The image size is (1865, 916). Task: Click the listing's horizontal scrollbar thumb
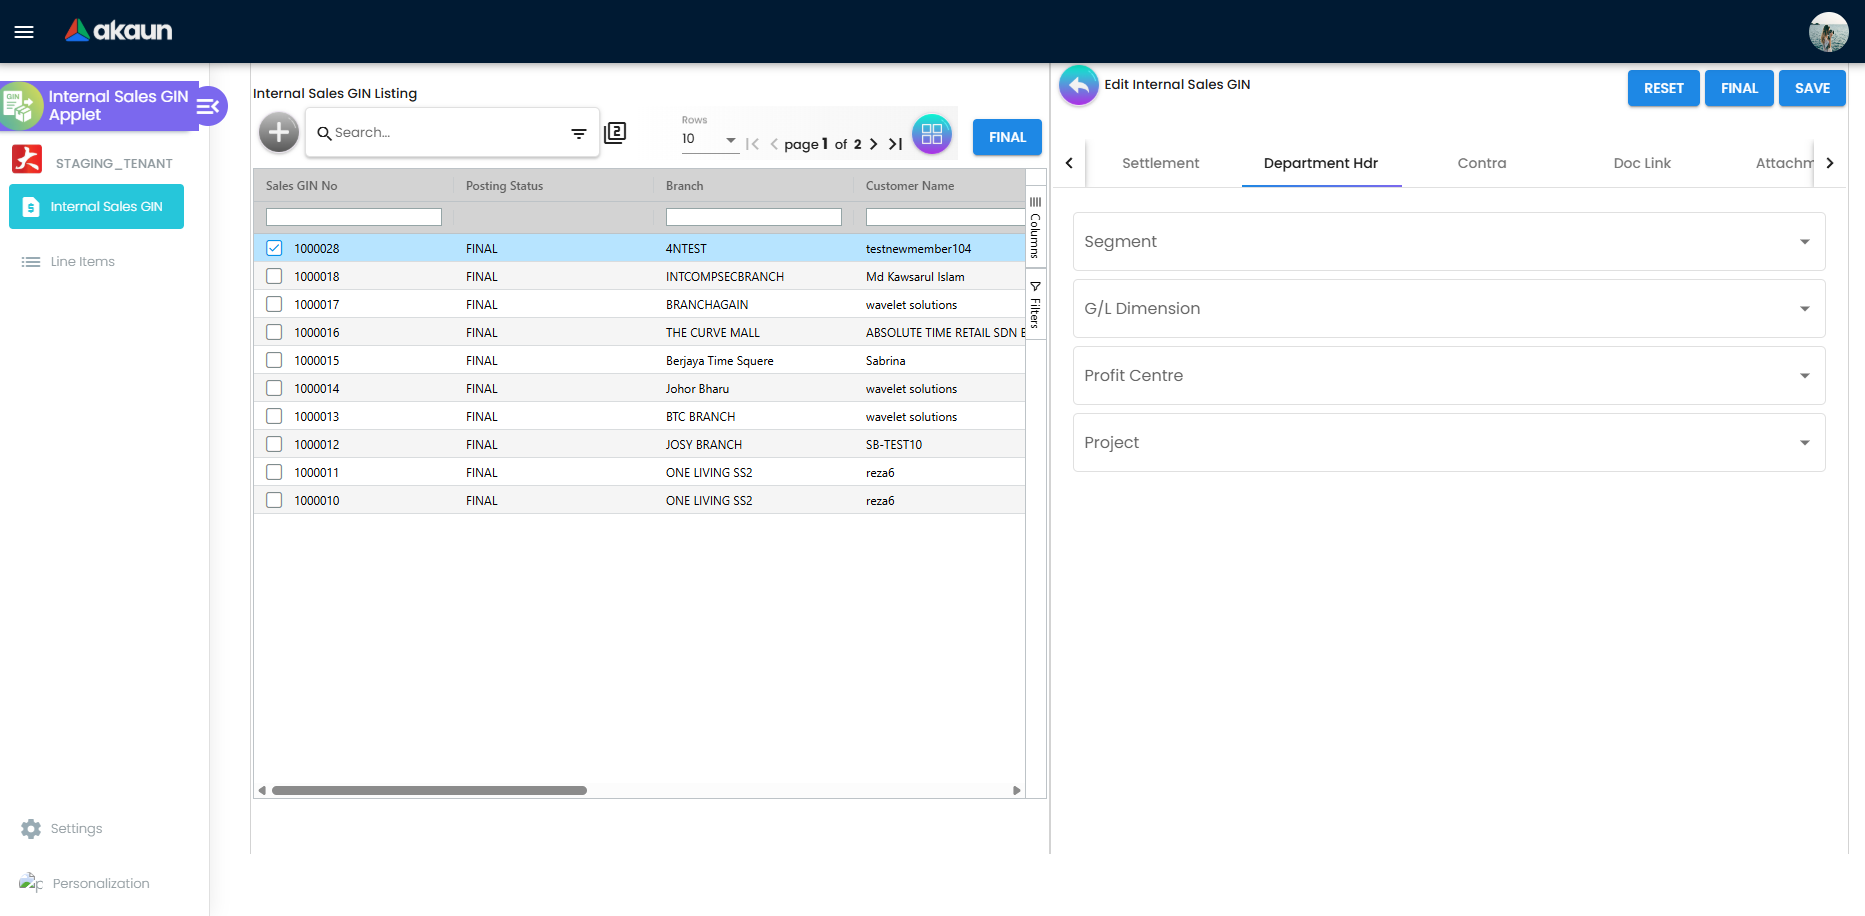tap(429, 790)
